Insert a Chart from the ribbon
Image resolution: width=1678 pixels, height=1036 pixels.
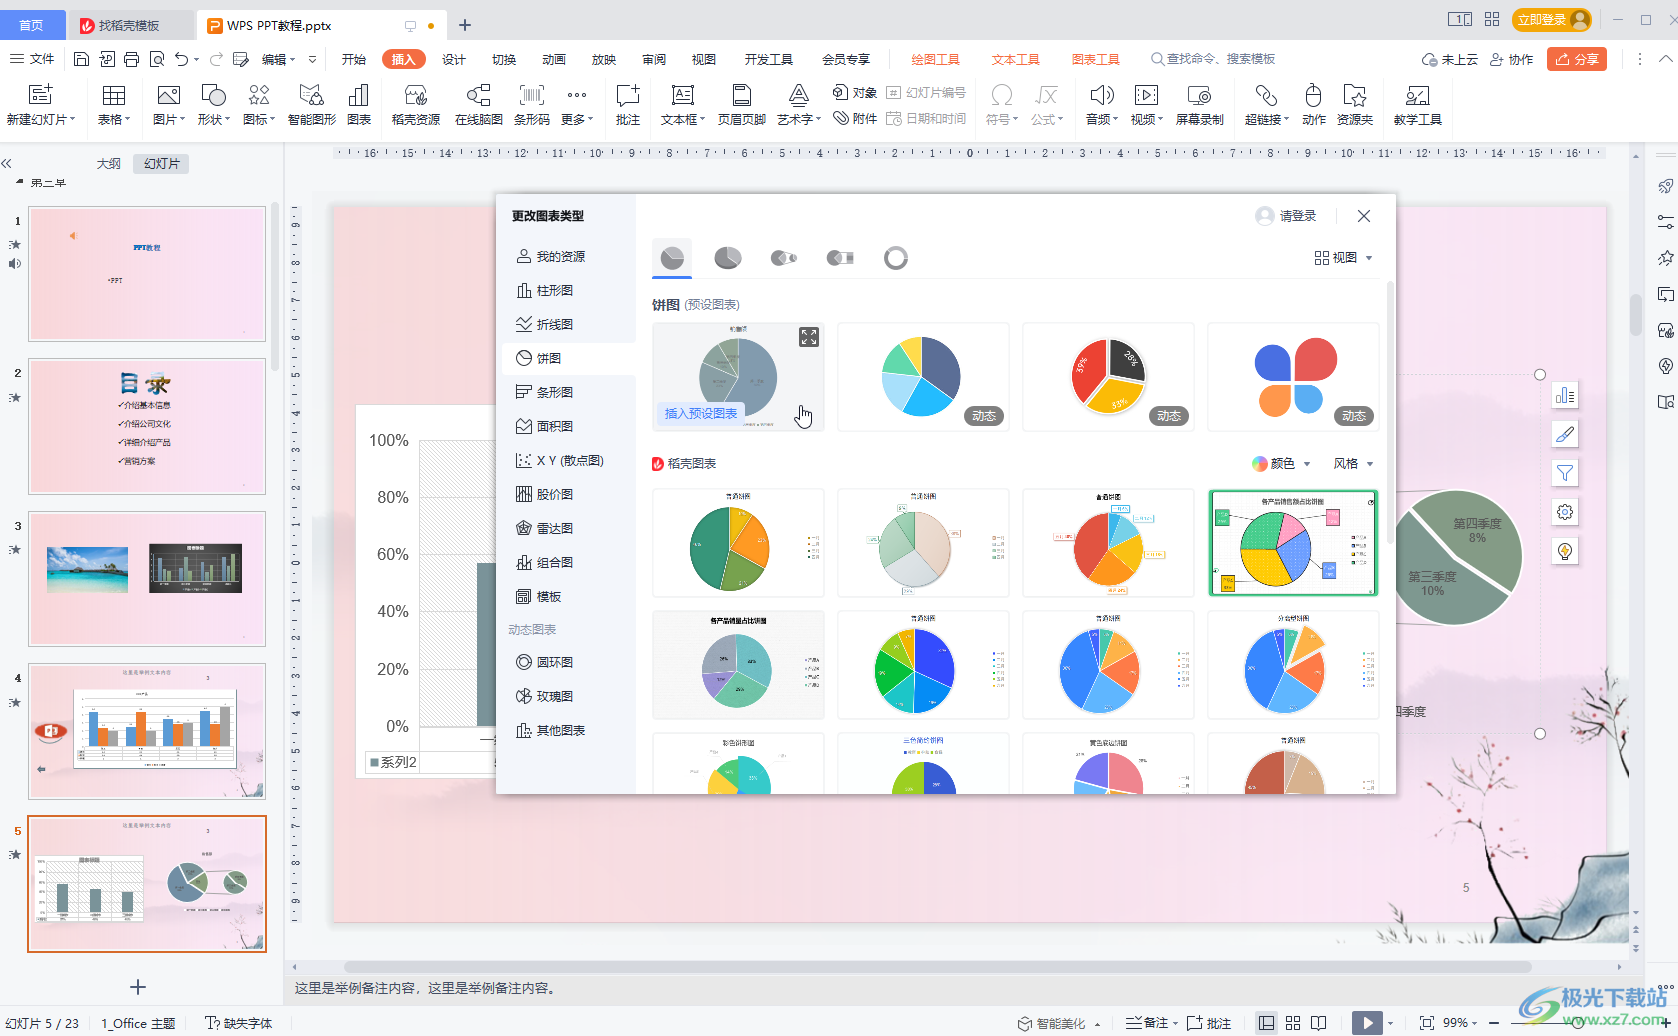point(359,105)
